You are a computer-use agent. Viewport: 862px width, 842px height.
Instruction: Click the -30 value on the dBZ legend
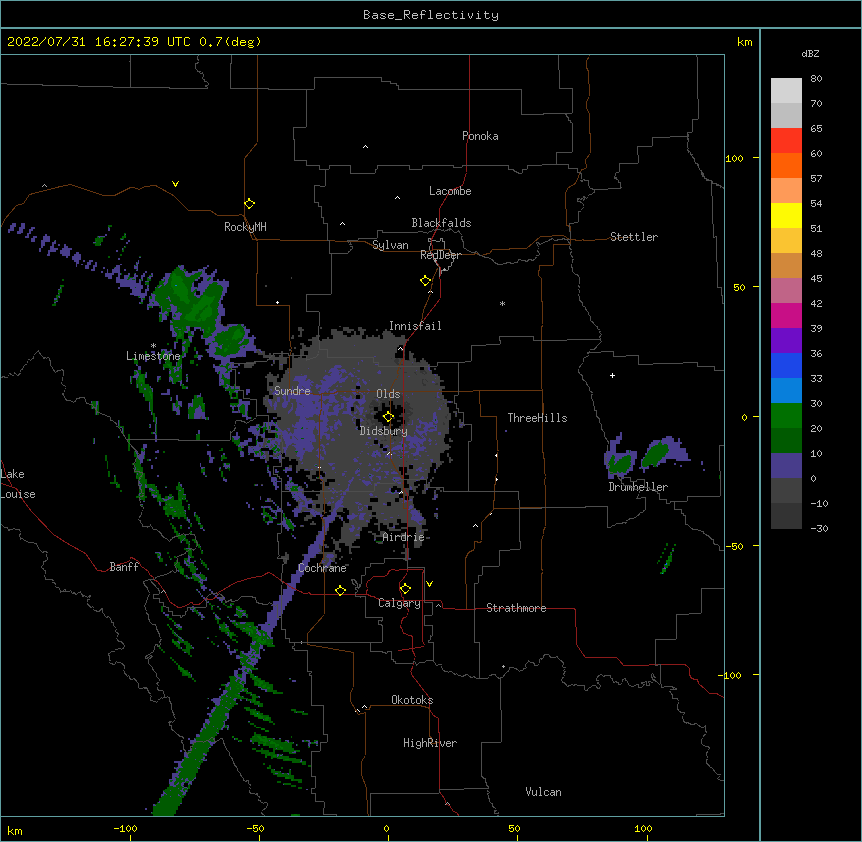819,528
